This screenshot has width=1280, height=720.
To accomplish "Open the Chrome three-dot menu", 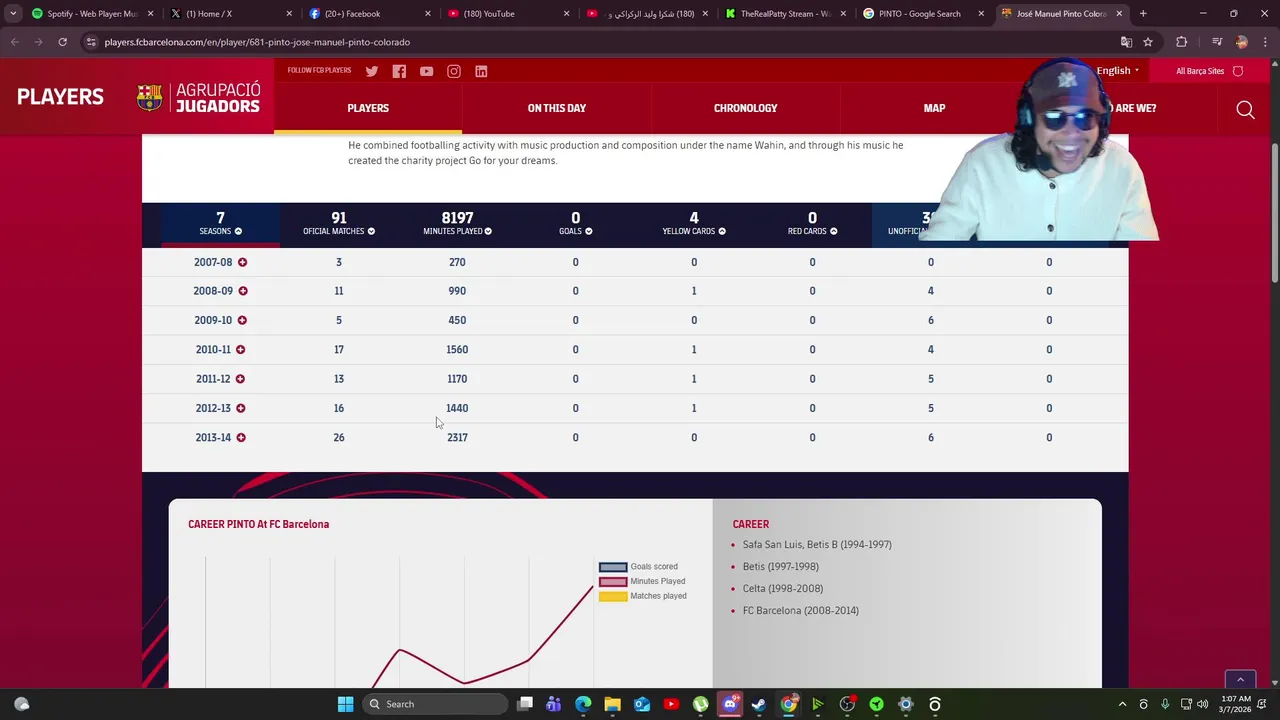I will pyautogui.click(x=1265, y=42).
